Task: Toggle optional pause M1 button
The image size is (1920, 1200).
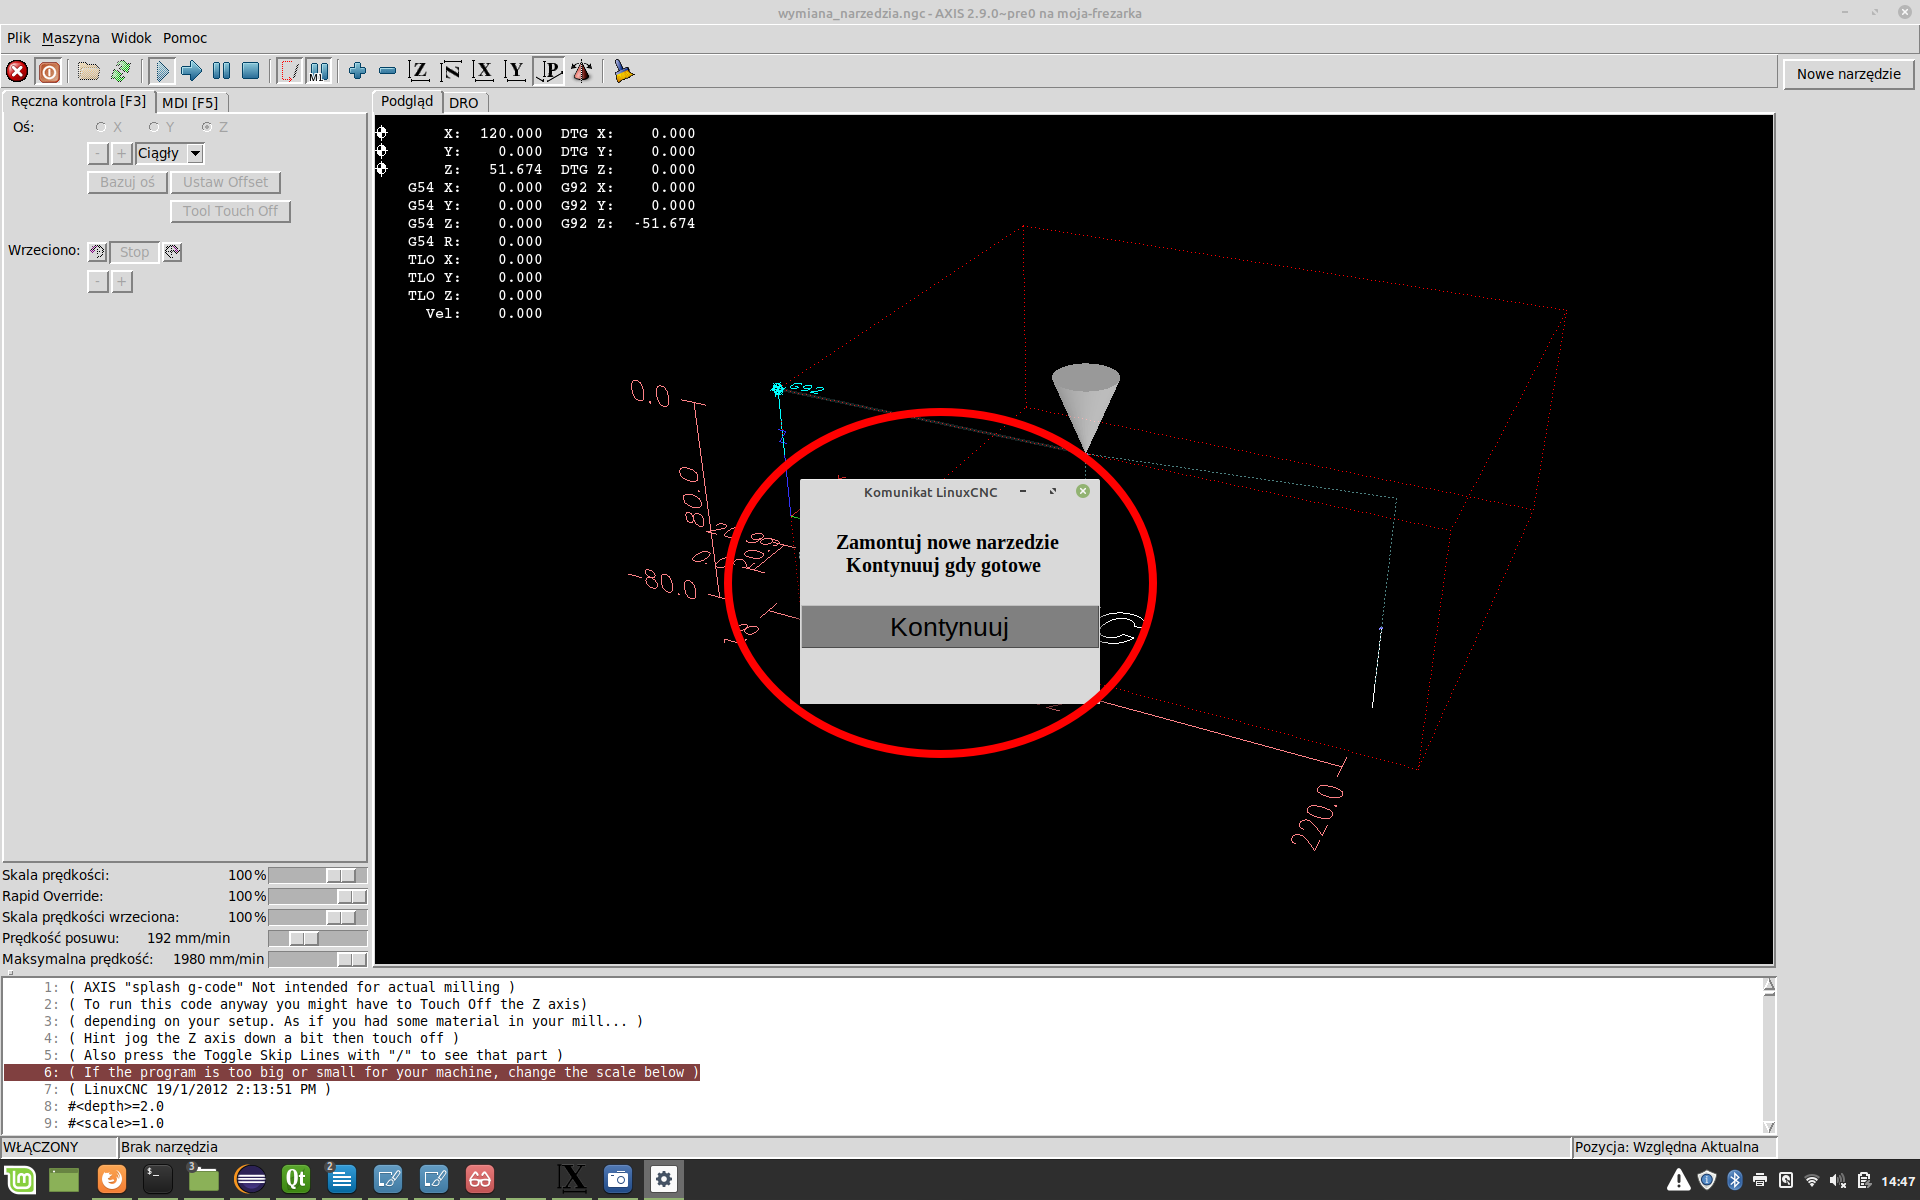Action: pyautogui.click(x=319, y=71)
